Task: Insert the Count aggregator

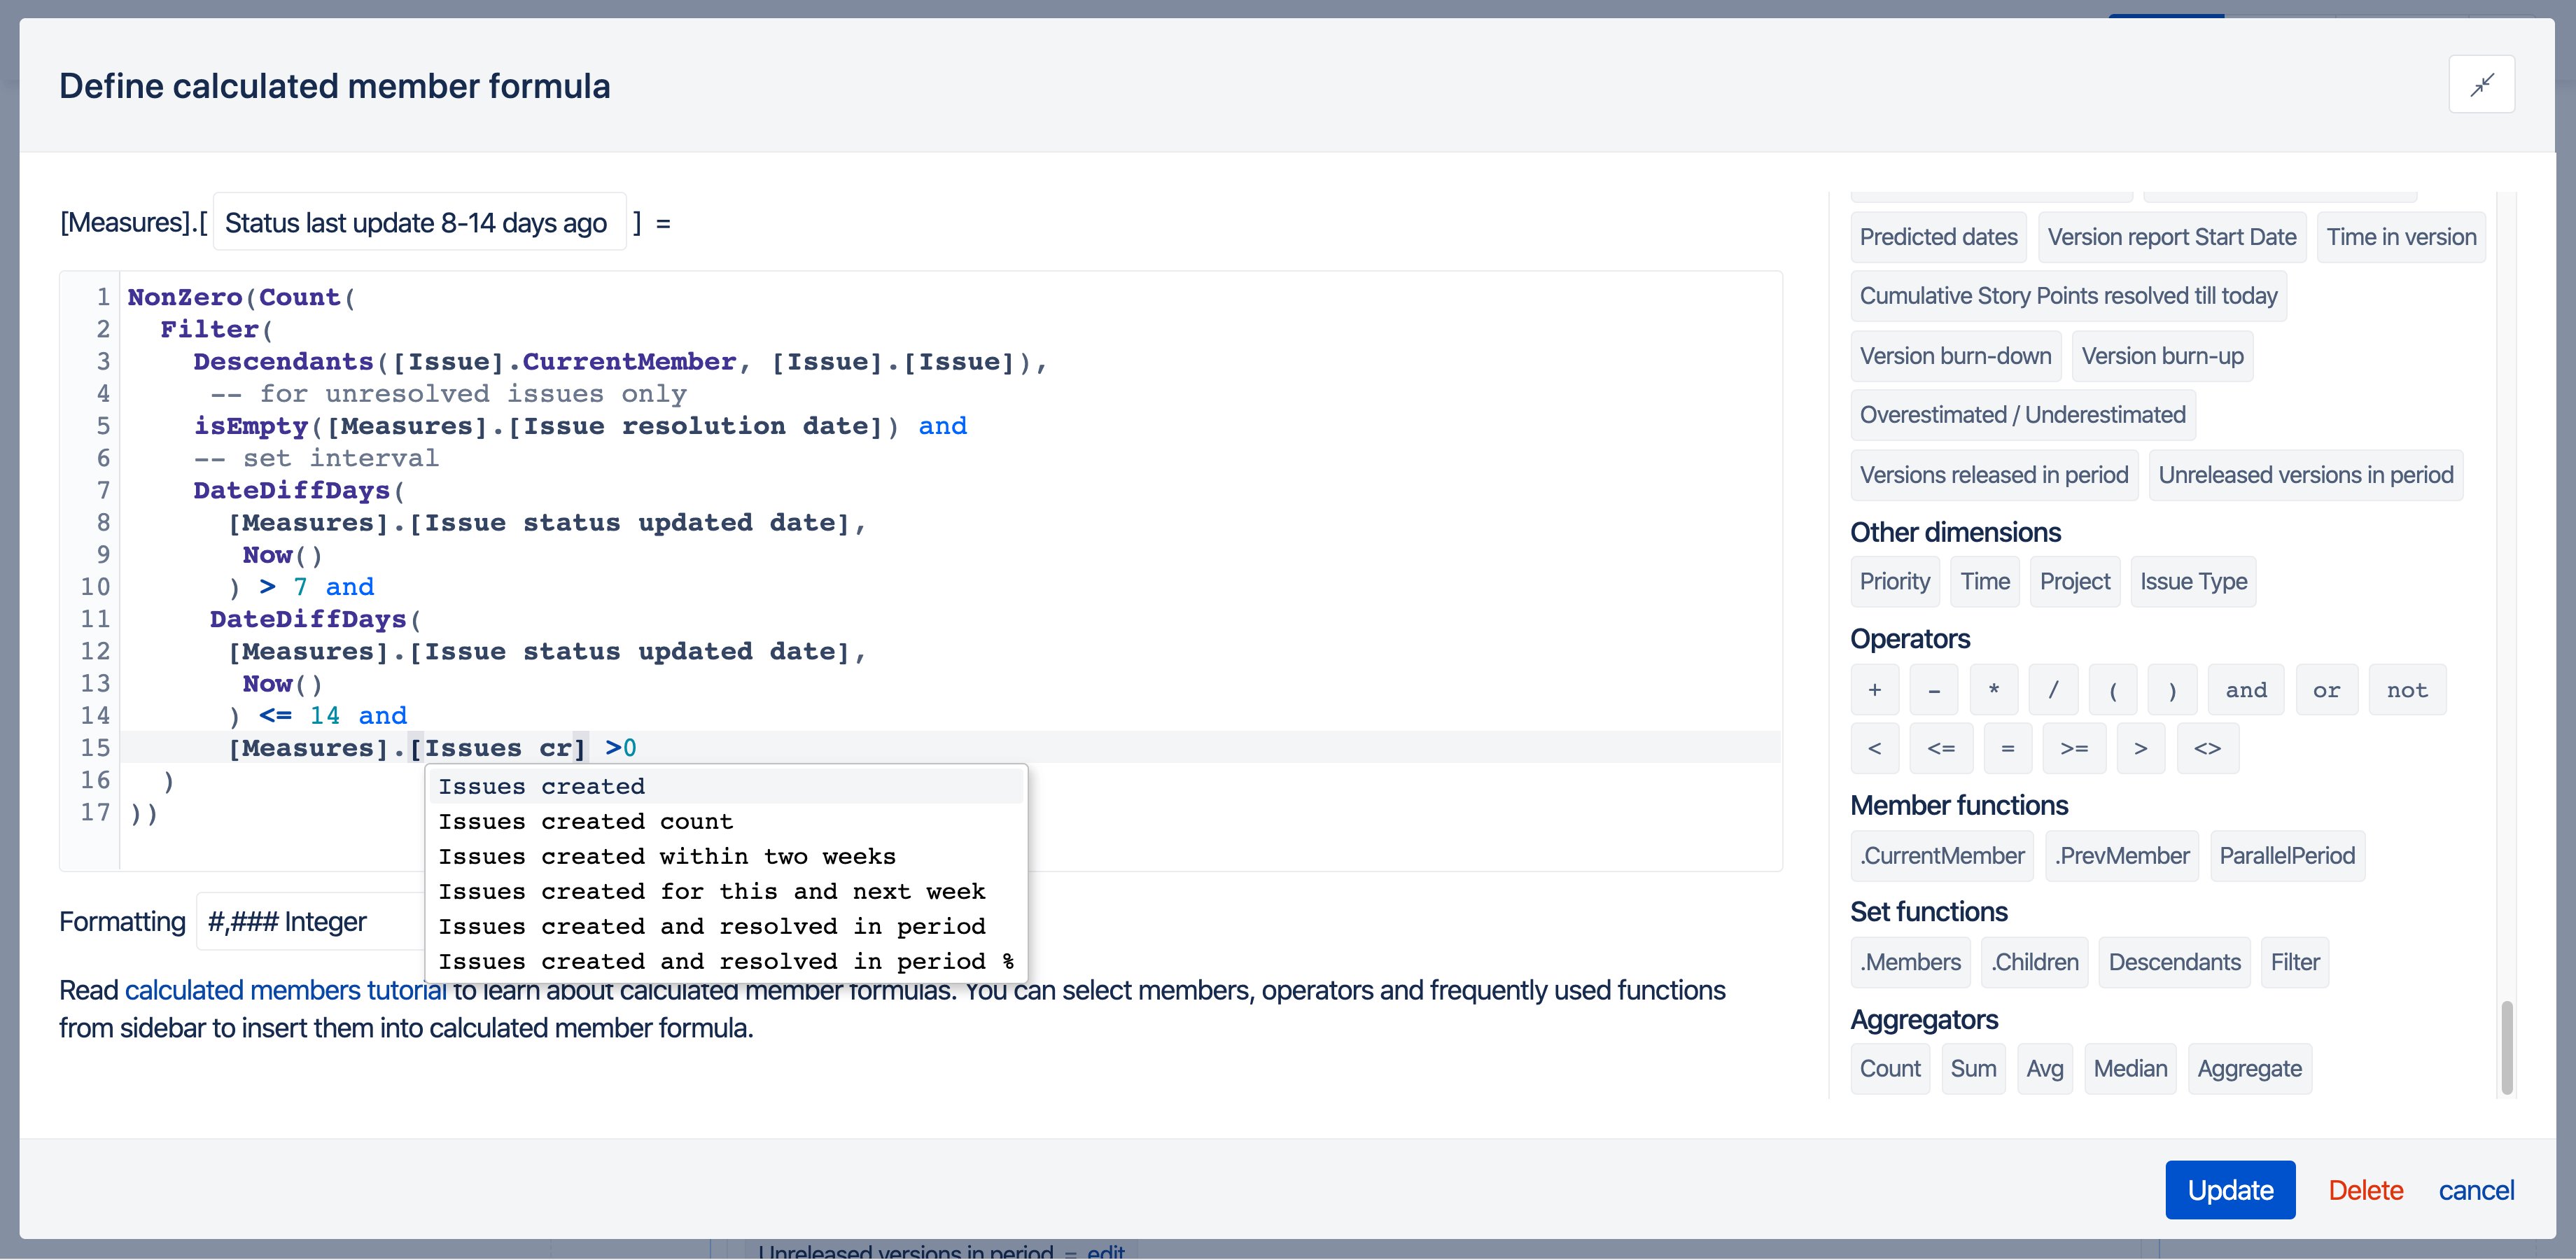Action: click(1889, 1069)
